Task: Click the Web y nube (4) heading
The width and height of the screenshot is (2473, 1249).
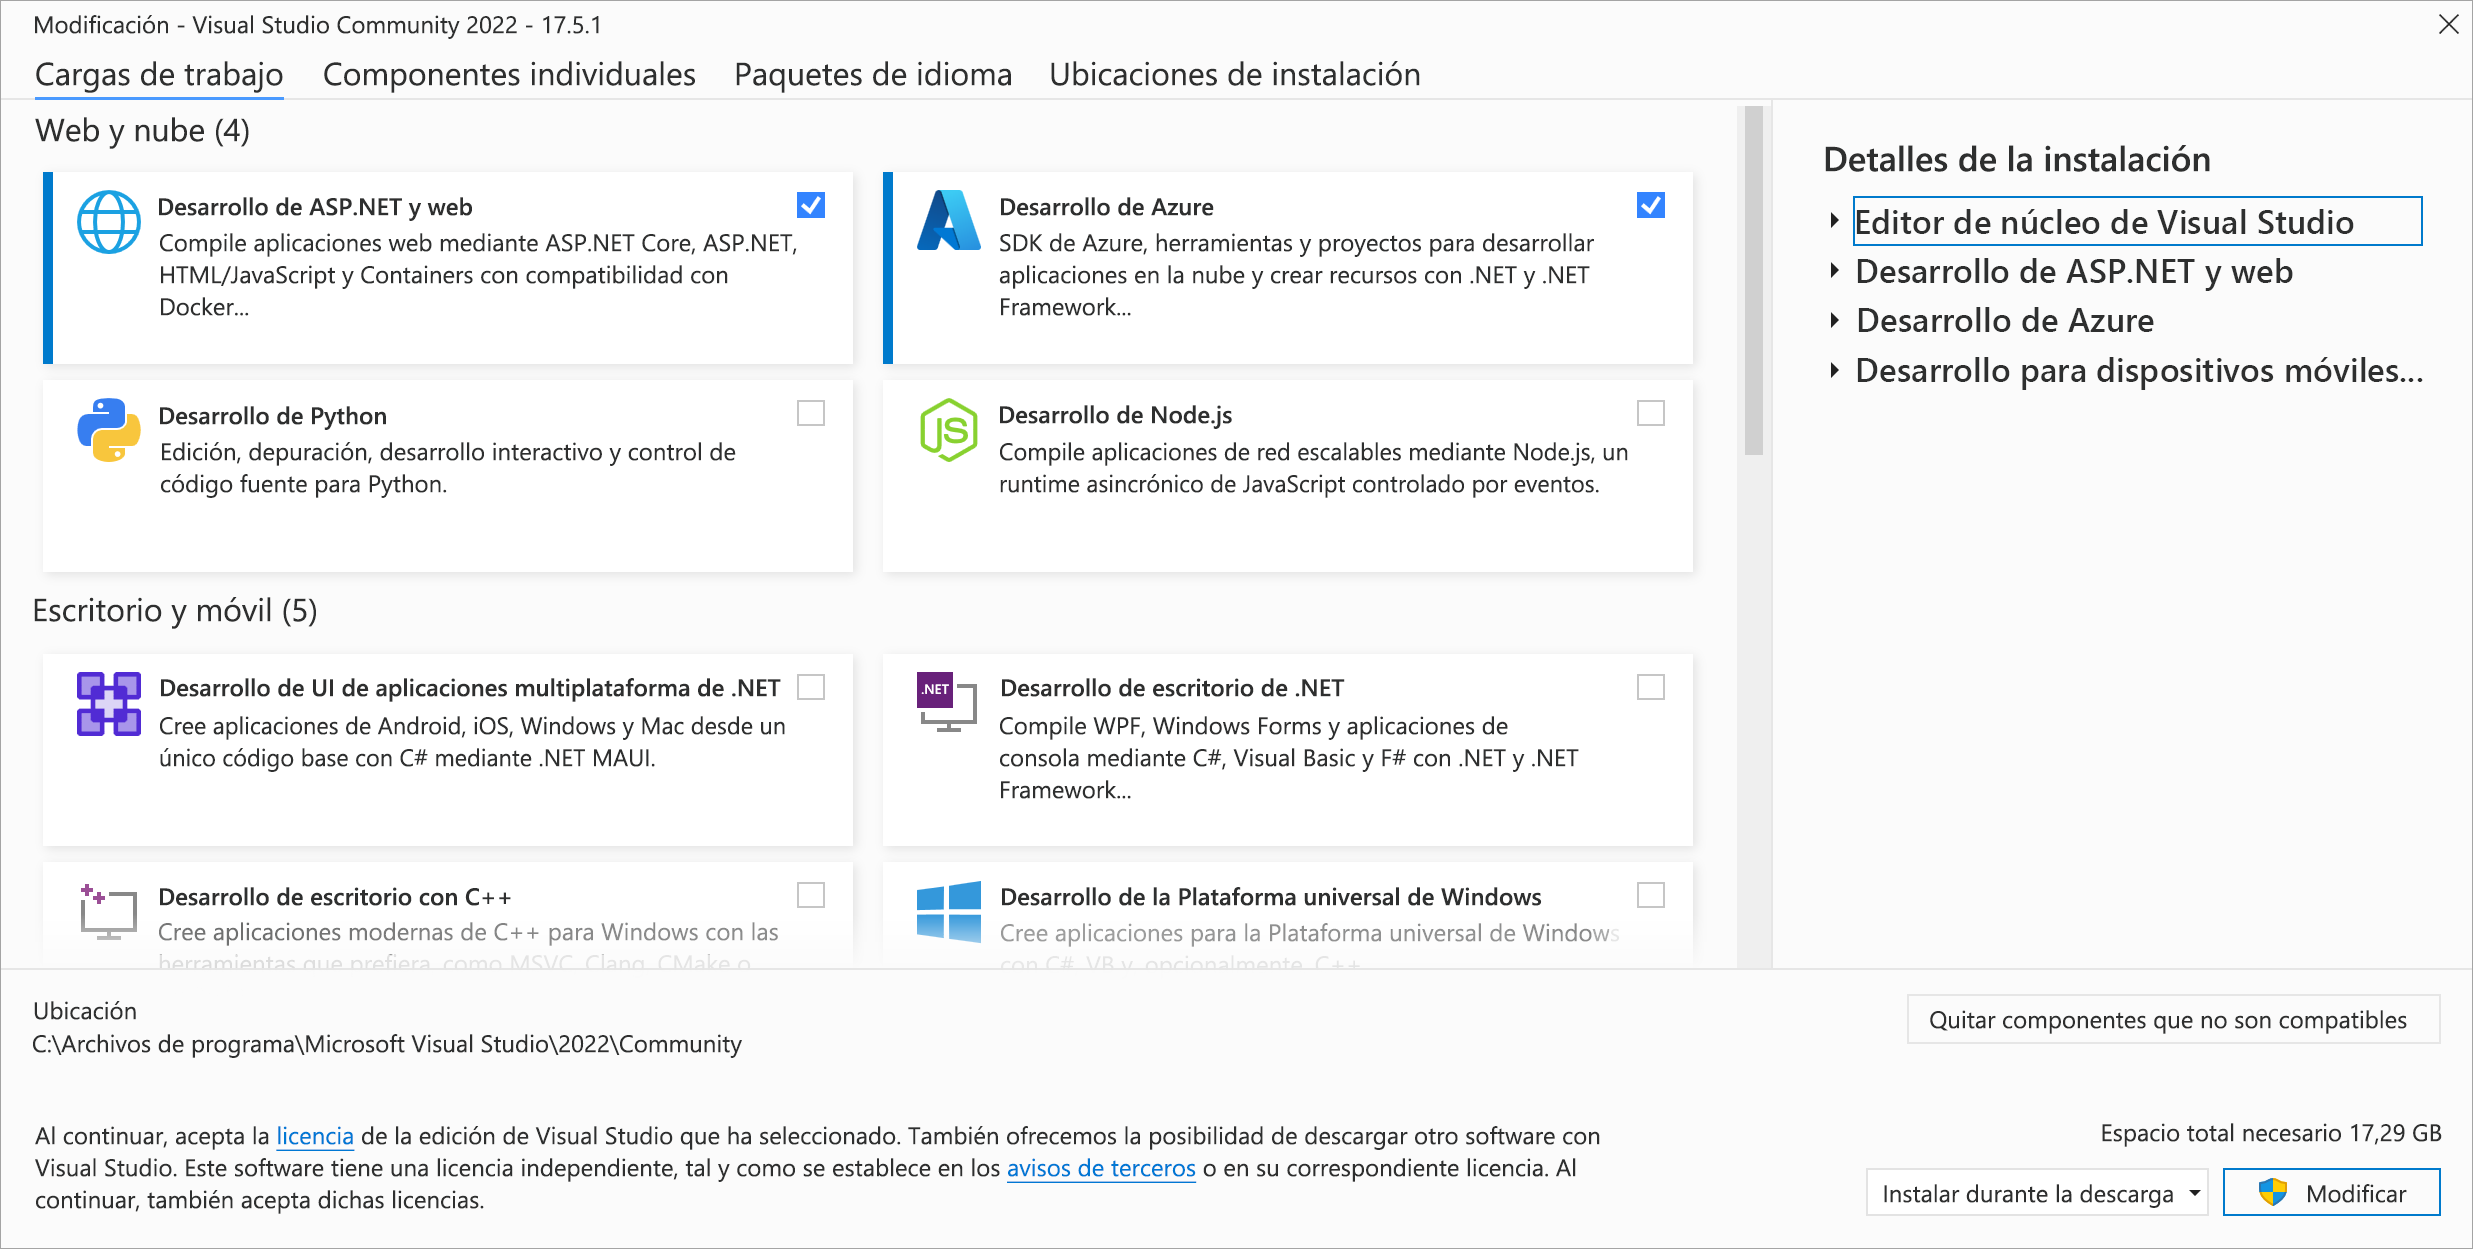Action: (142, 130)
